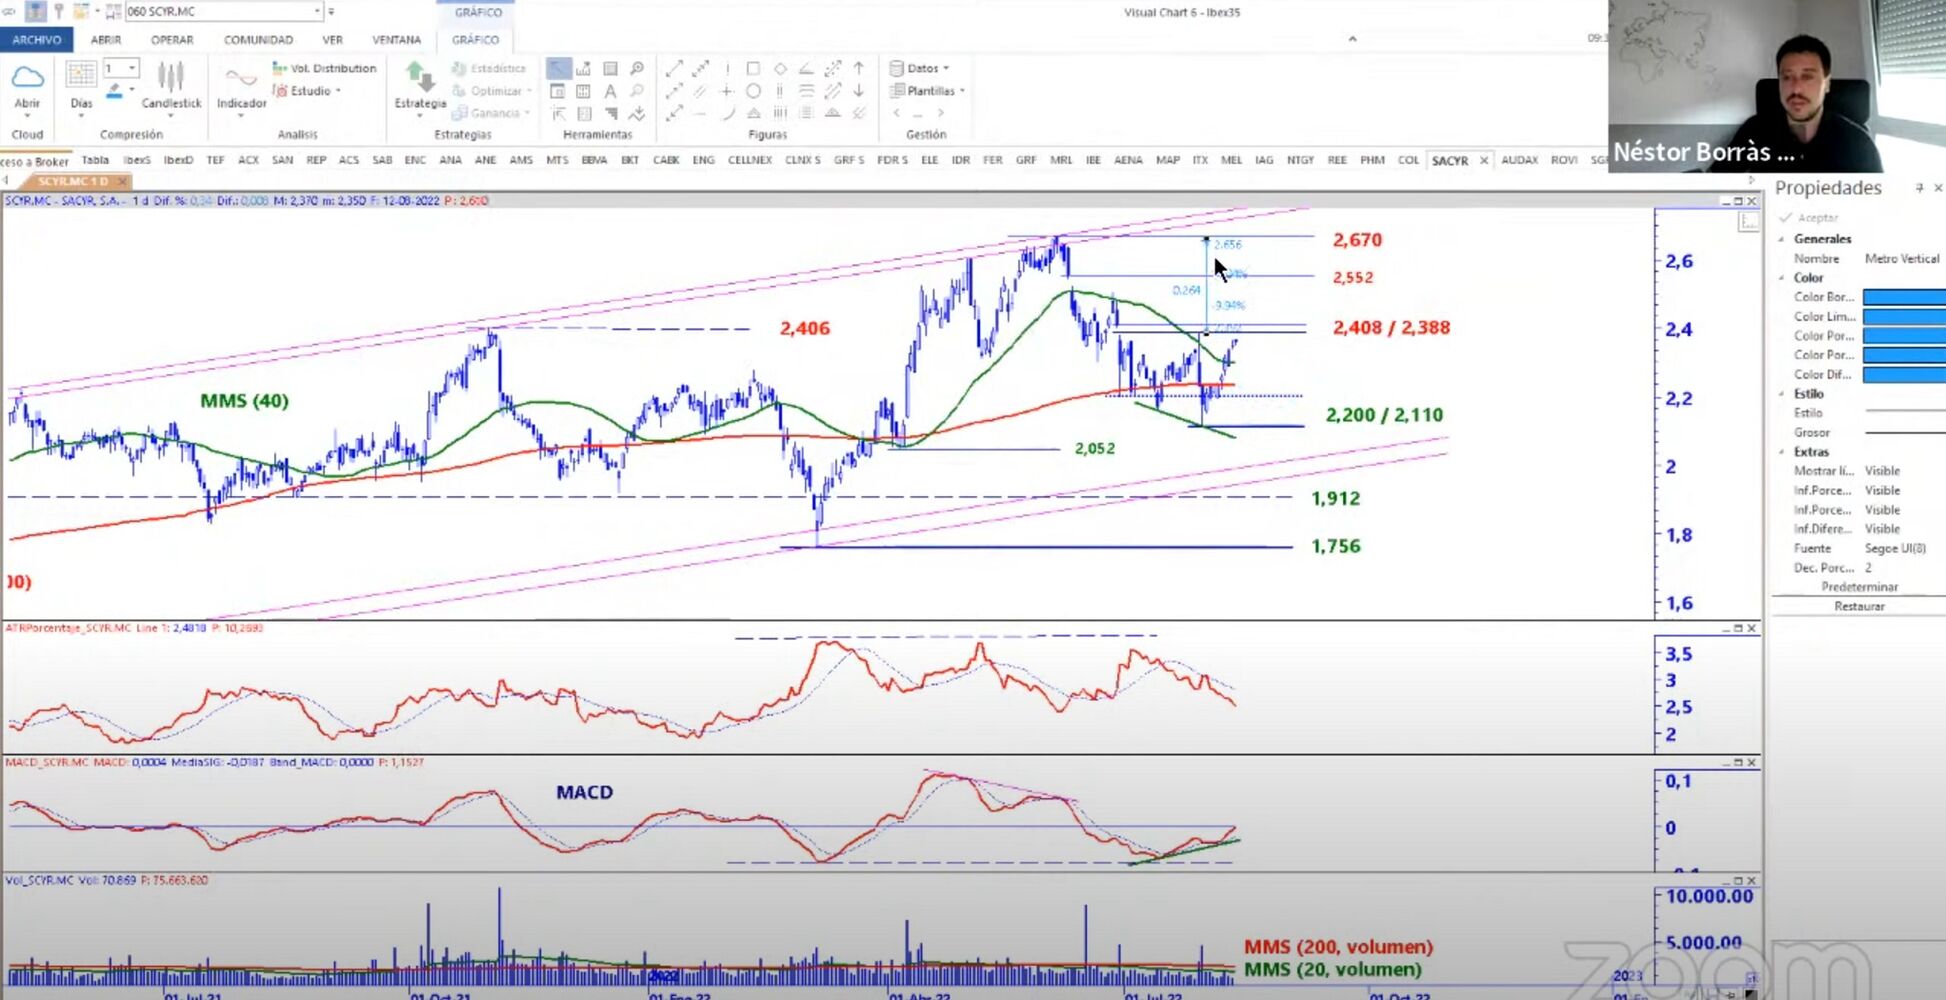Click the zoom magnifier tool
1946x1000 pixels.
click(x=636, y=69)
